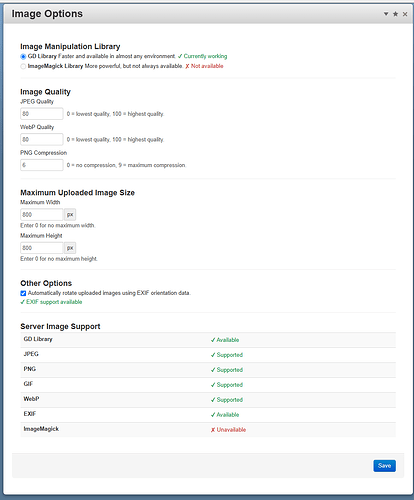Save the image options

(x=384, y=466)
